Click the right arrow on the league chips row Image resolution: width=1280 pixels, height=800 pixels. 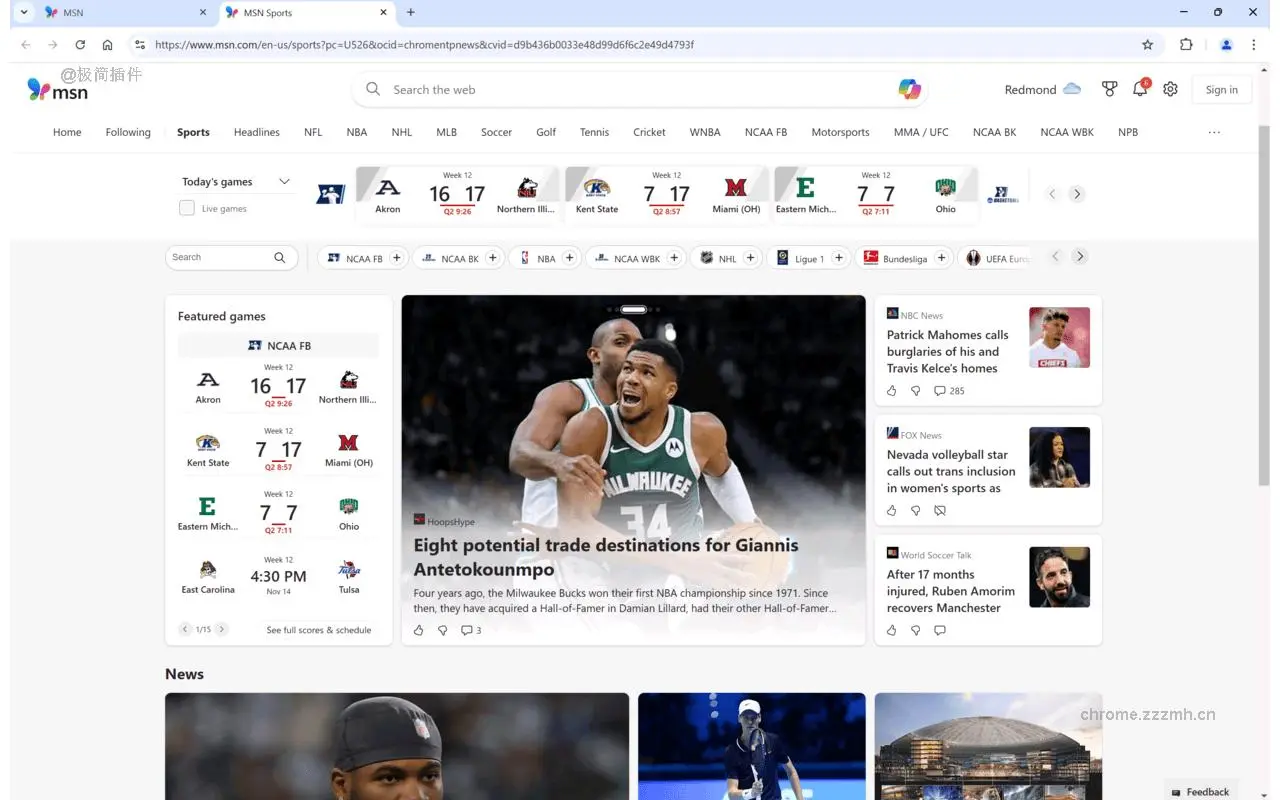tap(1080, 256)
